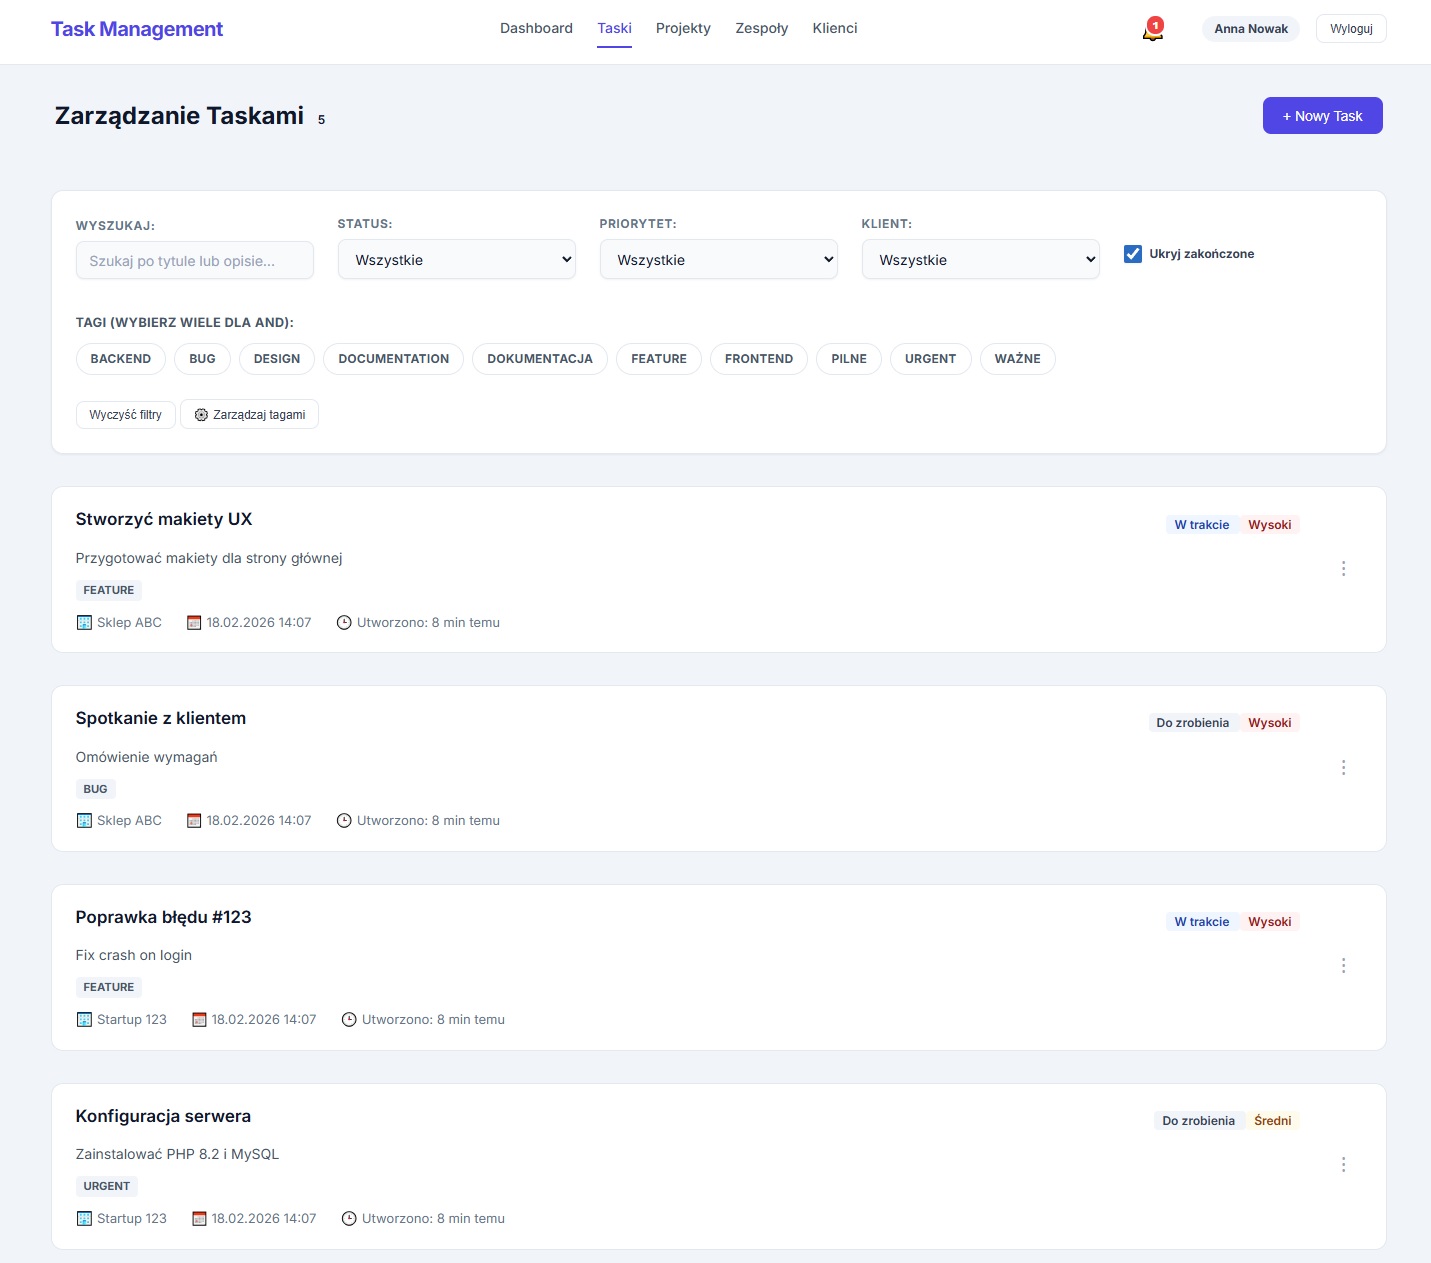Viewport: 1431px width, 1263px height.
Task: Open three-dot menu for Konfiguracja serwera
Action: tap(1343, 1165)
